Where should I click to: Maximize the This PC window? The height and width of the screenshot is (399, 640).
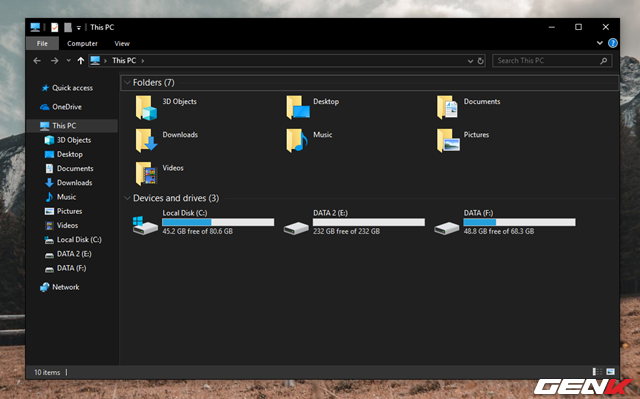578,27
